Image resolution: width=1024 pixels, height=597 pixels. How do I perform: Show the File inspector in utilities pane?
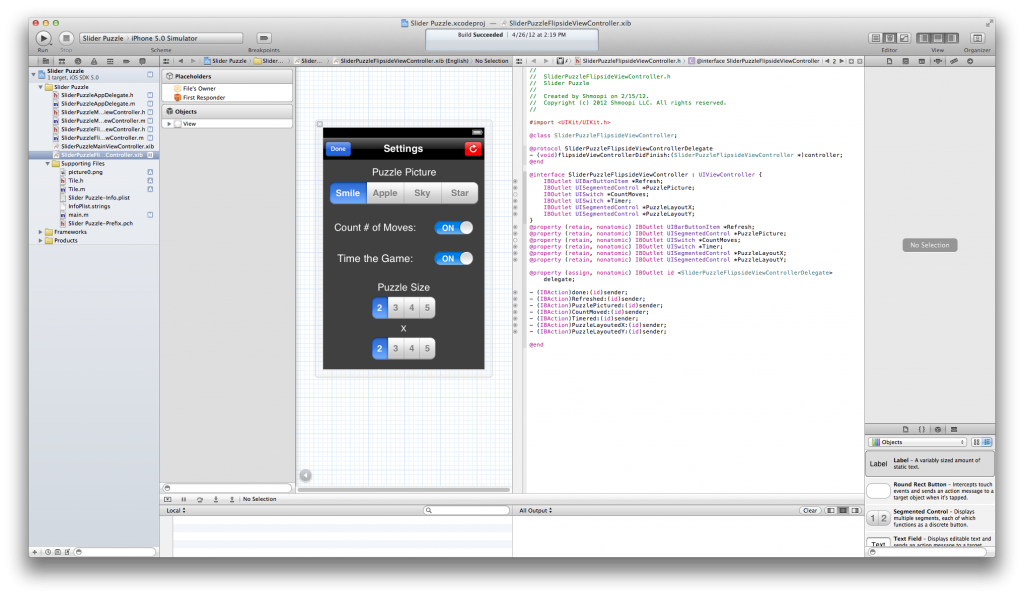coord(889,61)
